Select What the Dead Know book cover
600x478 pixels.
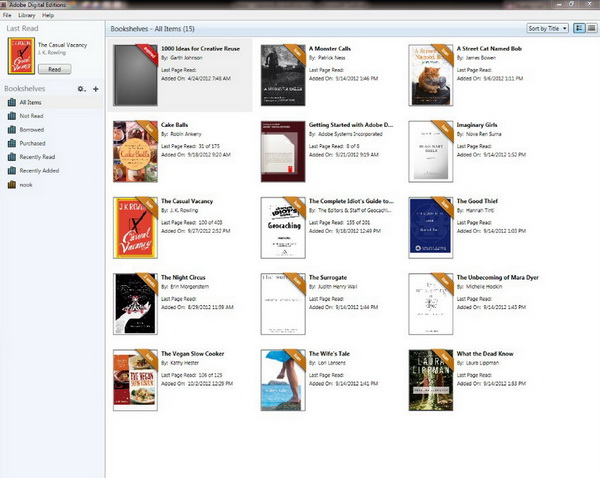(429, 378)
